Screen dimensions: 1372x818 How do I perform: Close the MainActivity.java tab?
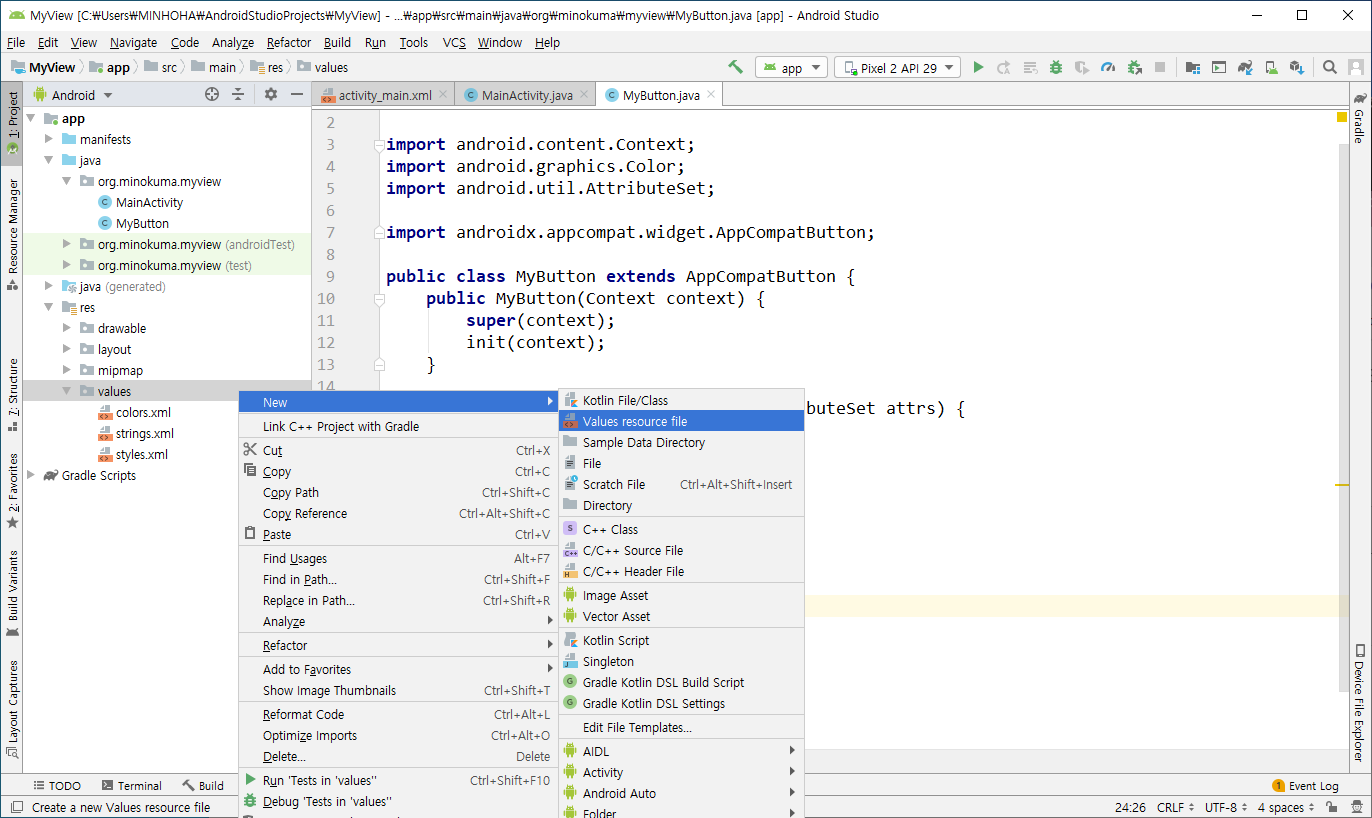[x=586, y=95]
